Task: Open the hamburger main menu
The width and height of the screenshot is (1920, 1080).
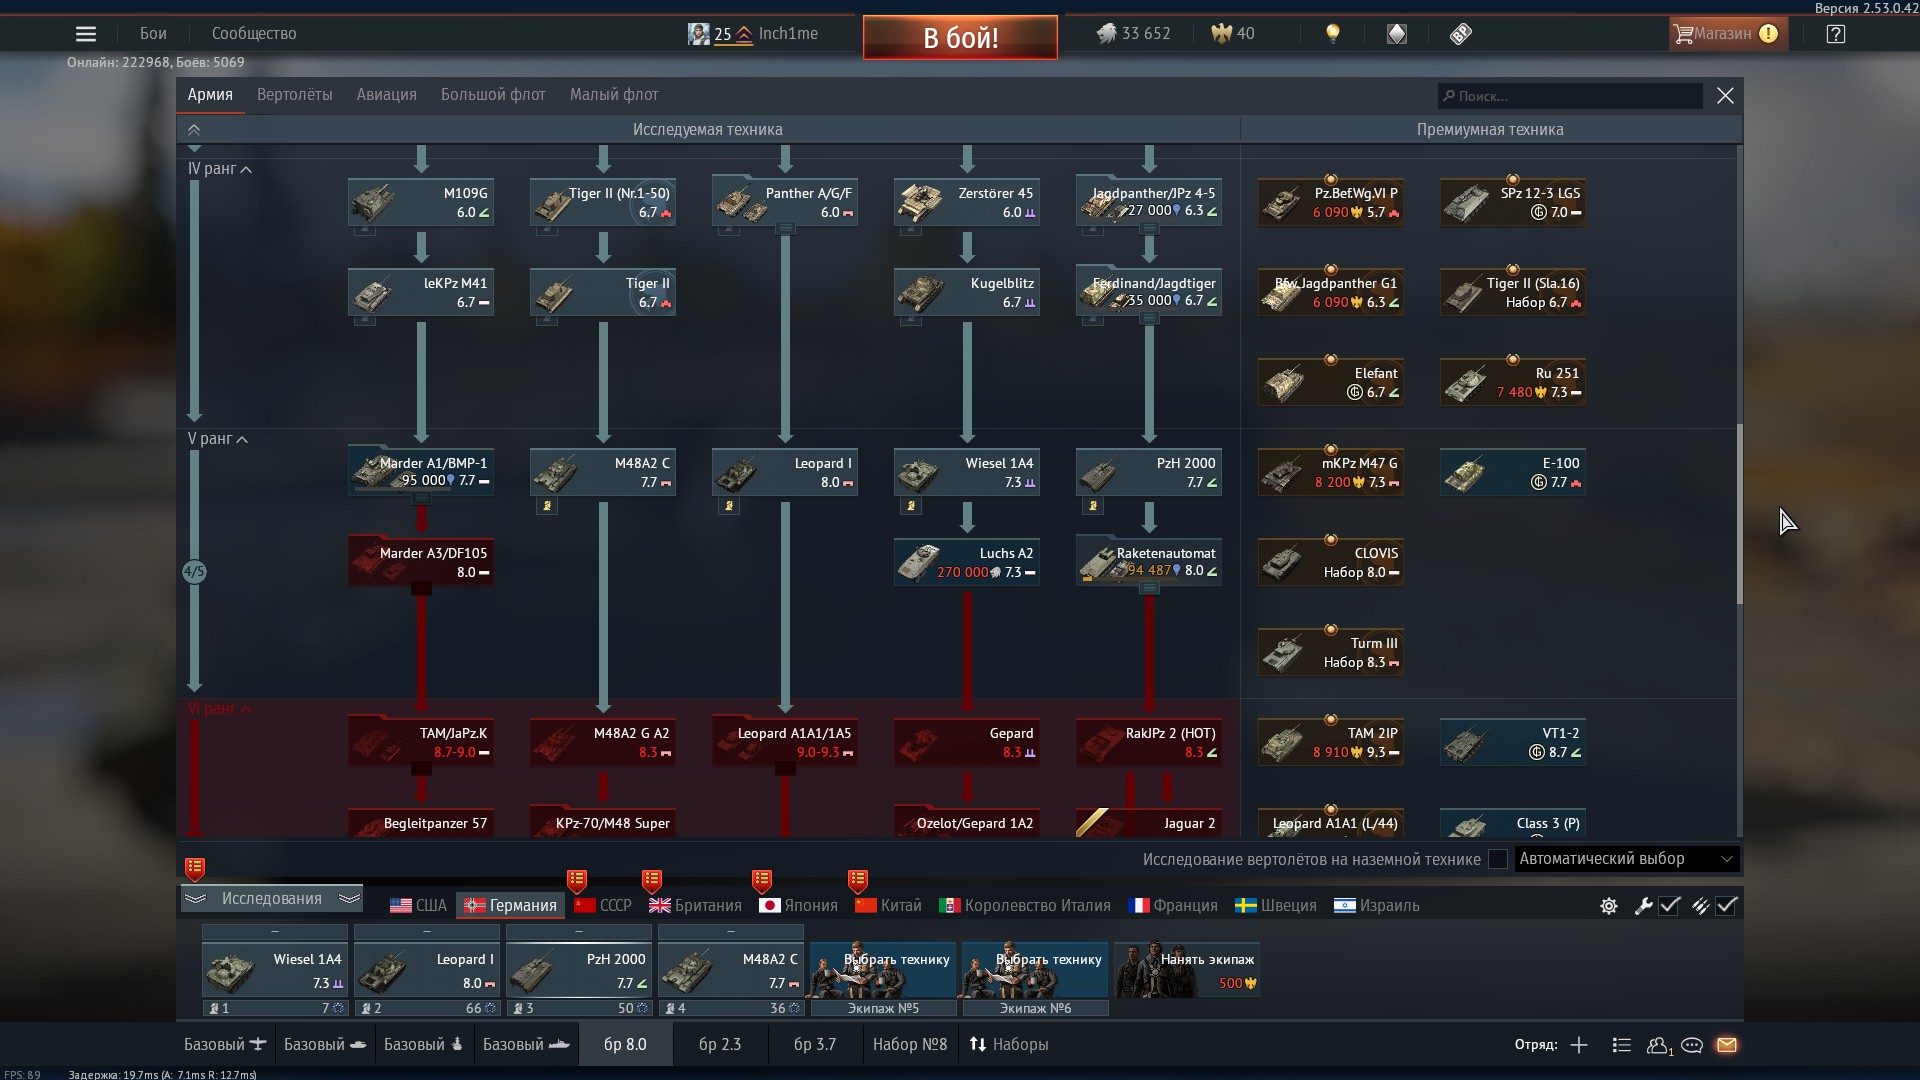Action: (86, 34)
